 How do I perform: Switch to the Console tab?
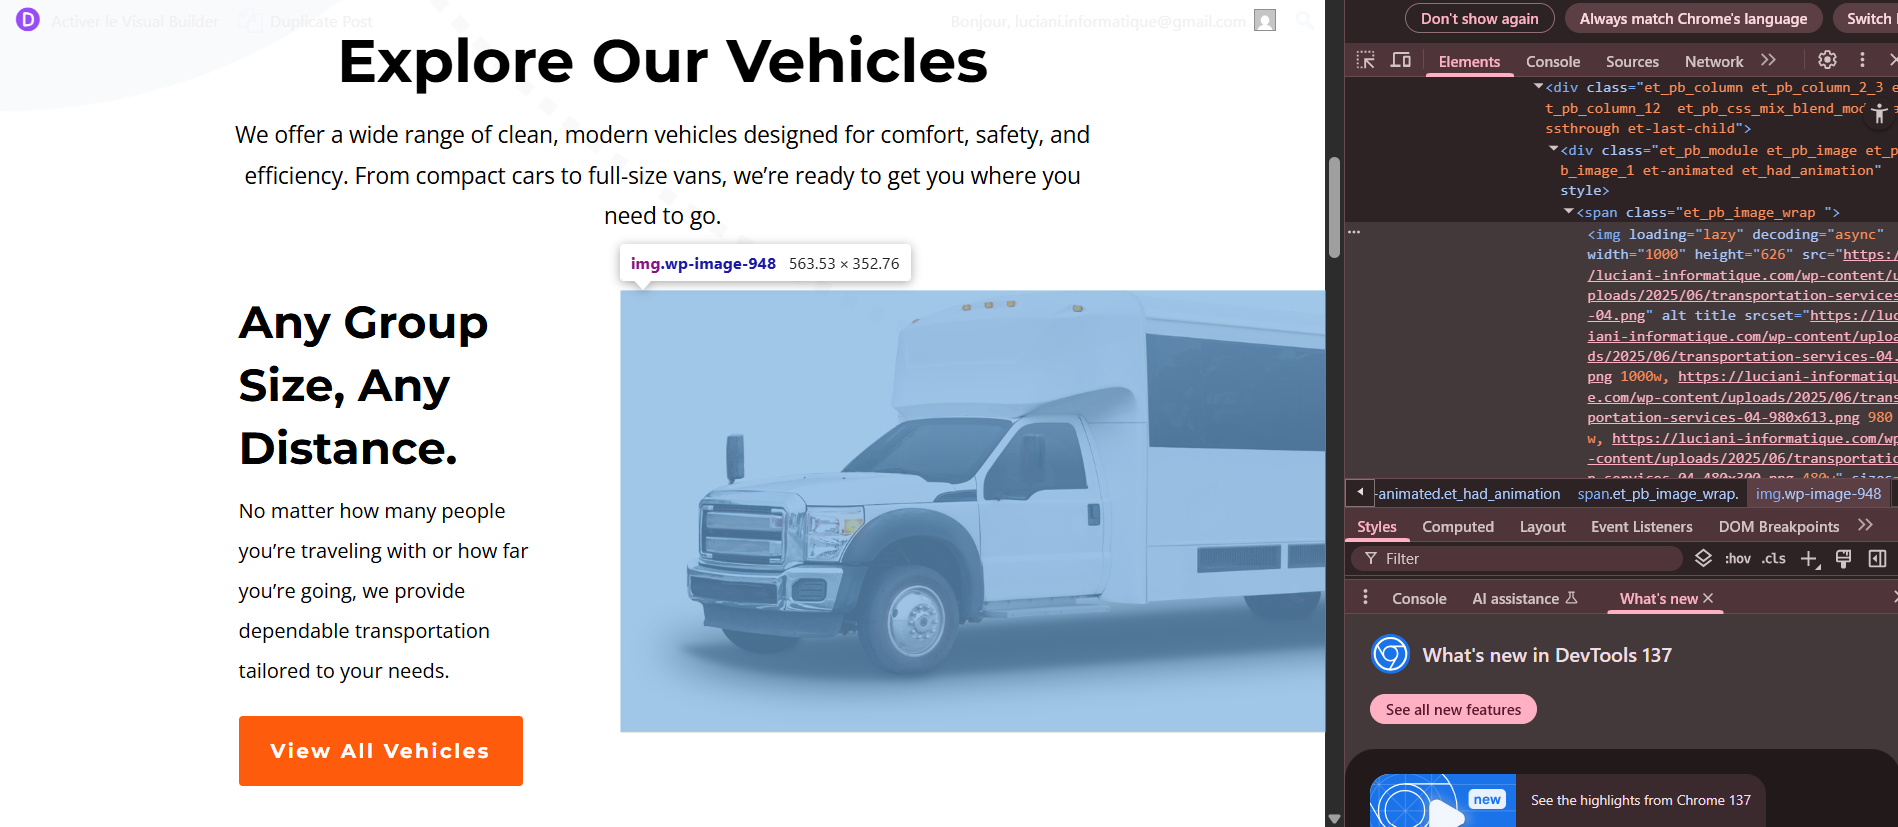tap(1553, 61)
